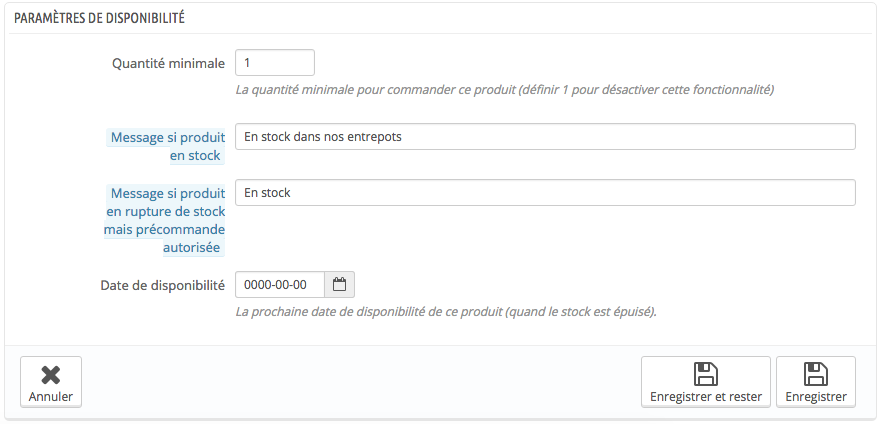This screenshot has height=424, width=882.
Task: Click the next availability date help text
Action: (x=445, y=312)
